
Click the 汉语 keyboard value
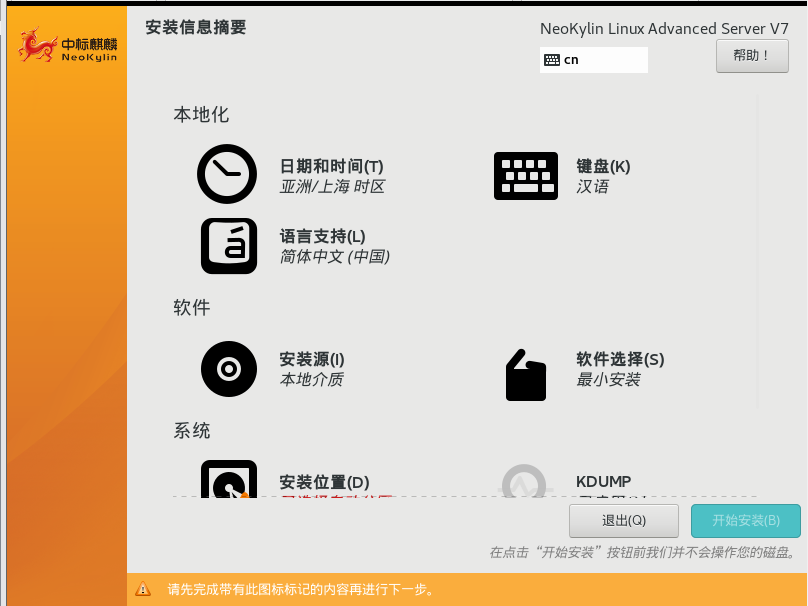tap(593, 187)
